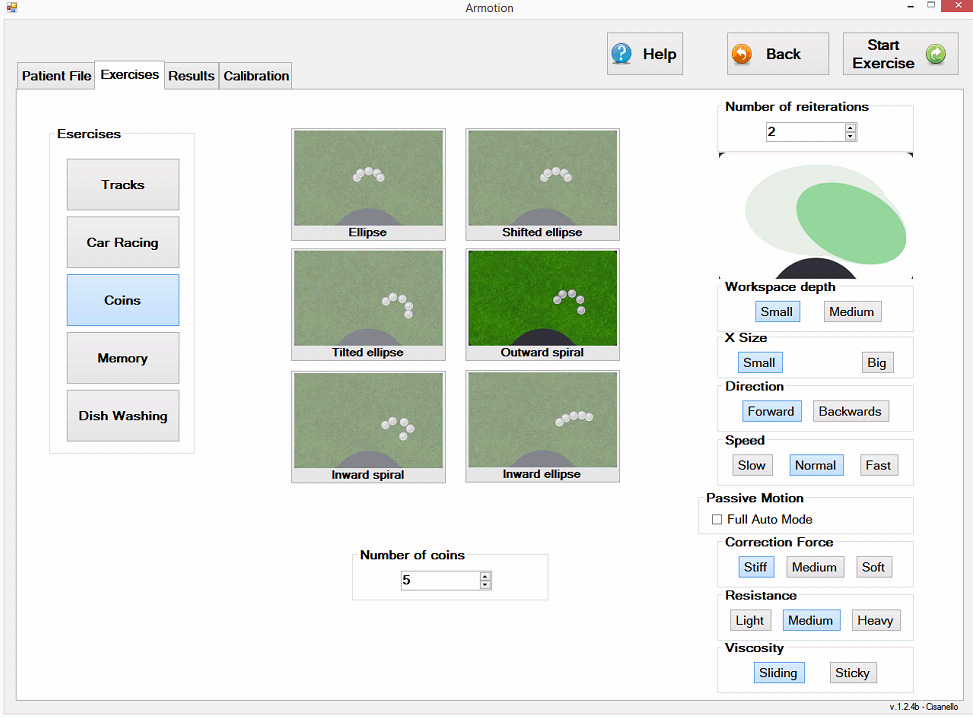The width and height of the screenshot is (973, 717).
Task: Set Viscosity to Sticky
Action: click(x=853, y=672)
